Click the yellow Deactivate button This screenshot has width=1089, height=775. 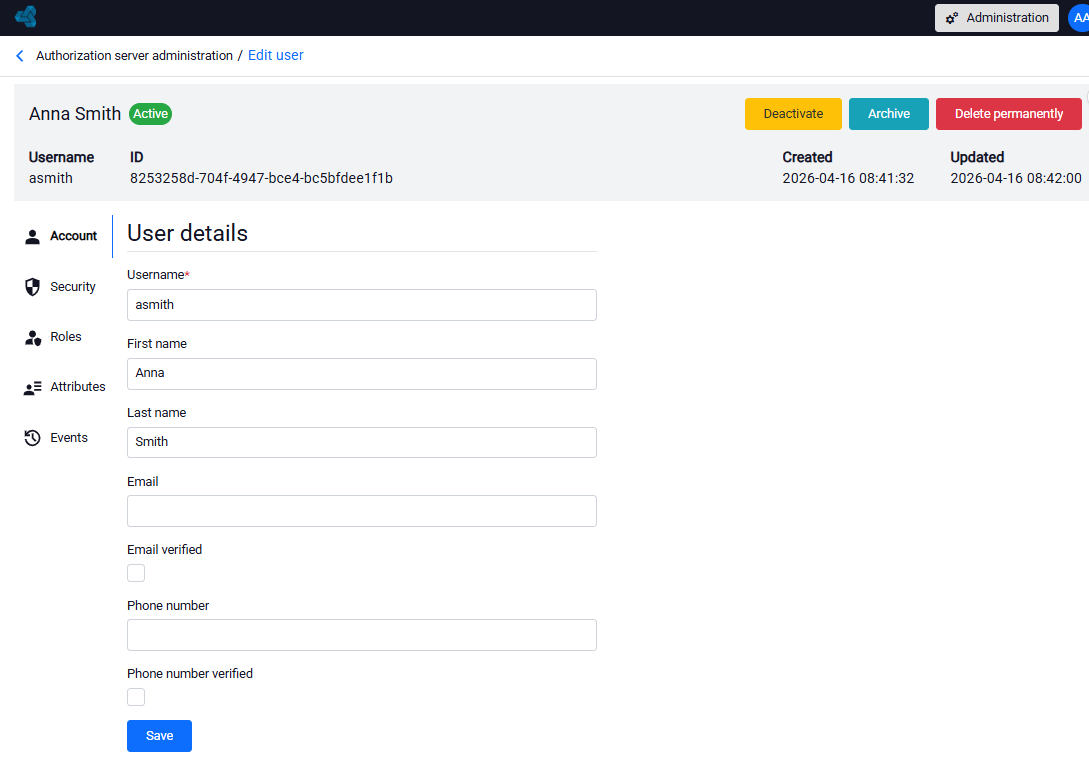coord(793,114)
